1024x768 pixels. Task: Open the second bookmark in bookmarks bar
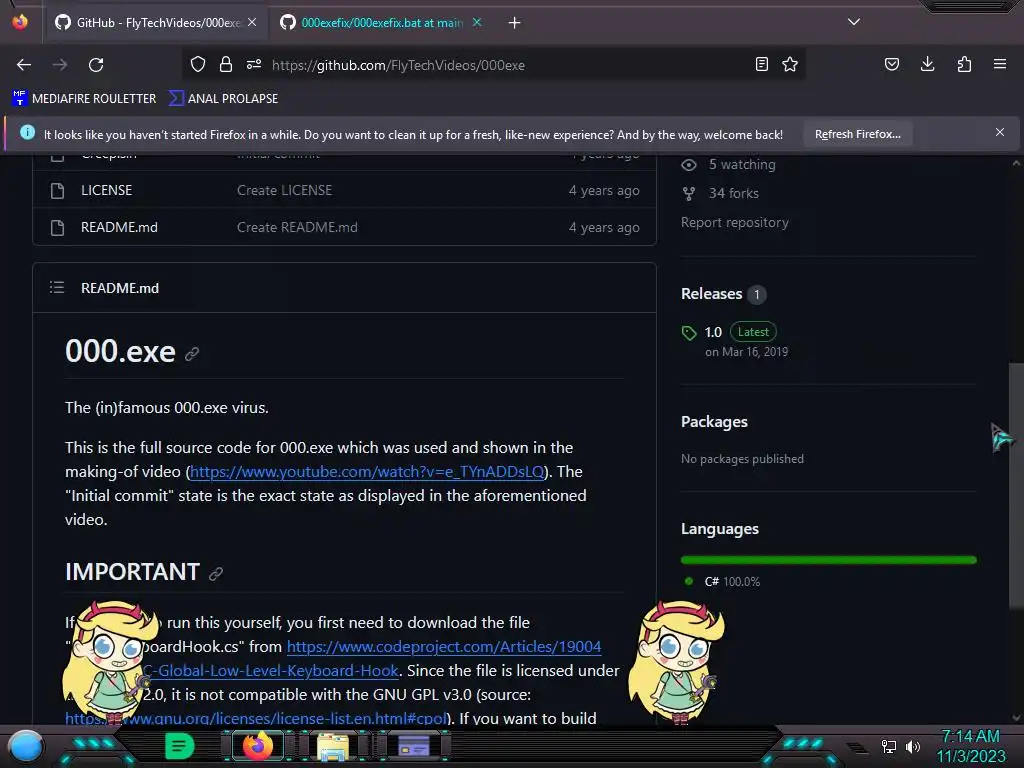tap(223, 99)
